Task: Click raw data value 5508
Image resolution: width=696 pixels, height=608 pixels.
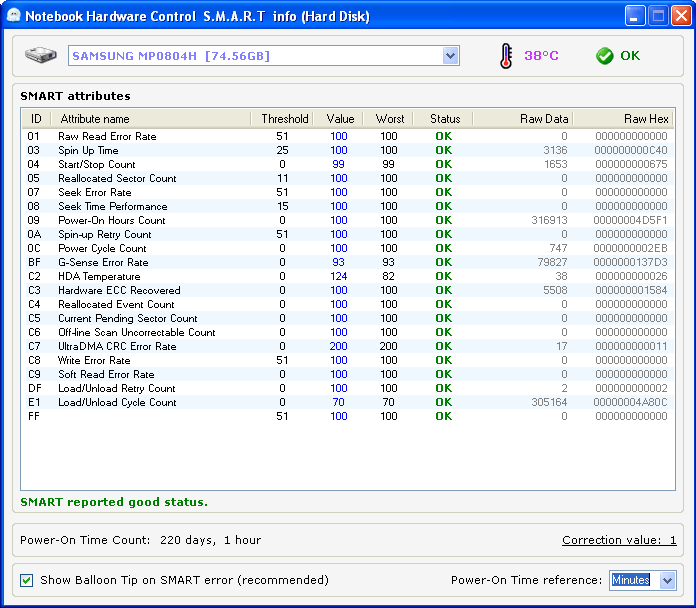Action: [x=555, y=290]
